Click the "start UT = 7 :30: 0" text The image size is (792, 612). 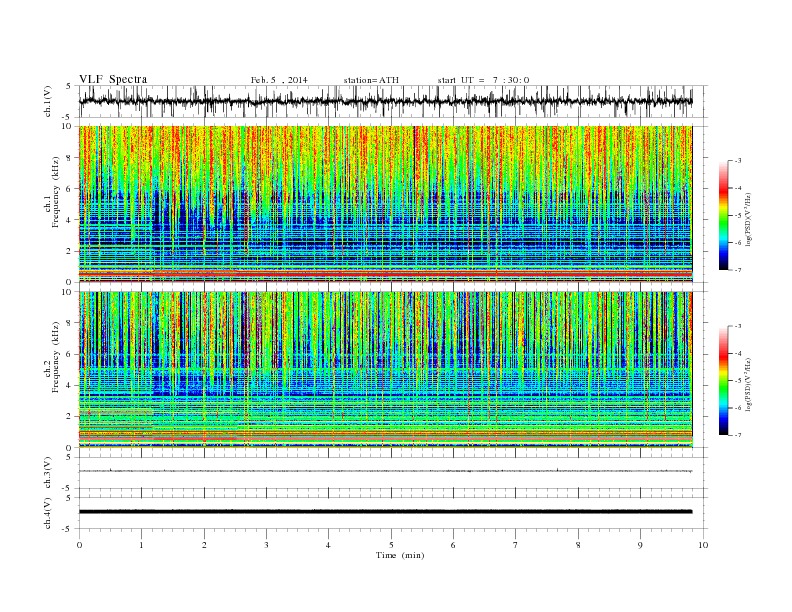click(483, 80)
